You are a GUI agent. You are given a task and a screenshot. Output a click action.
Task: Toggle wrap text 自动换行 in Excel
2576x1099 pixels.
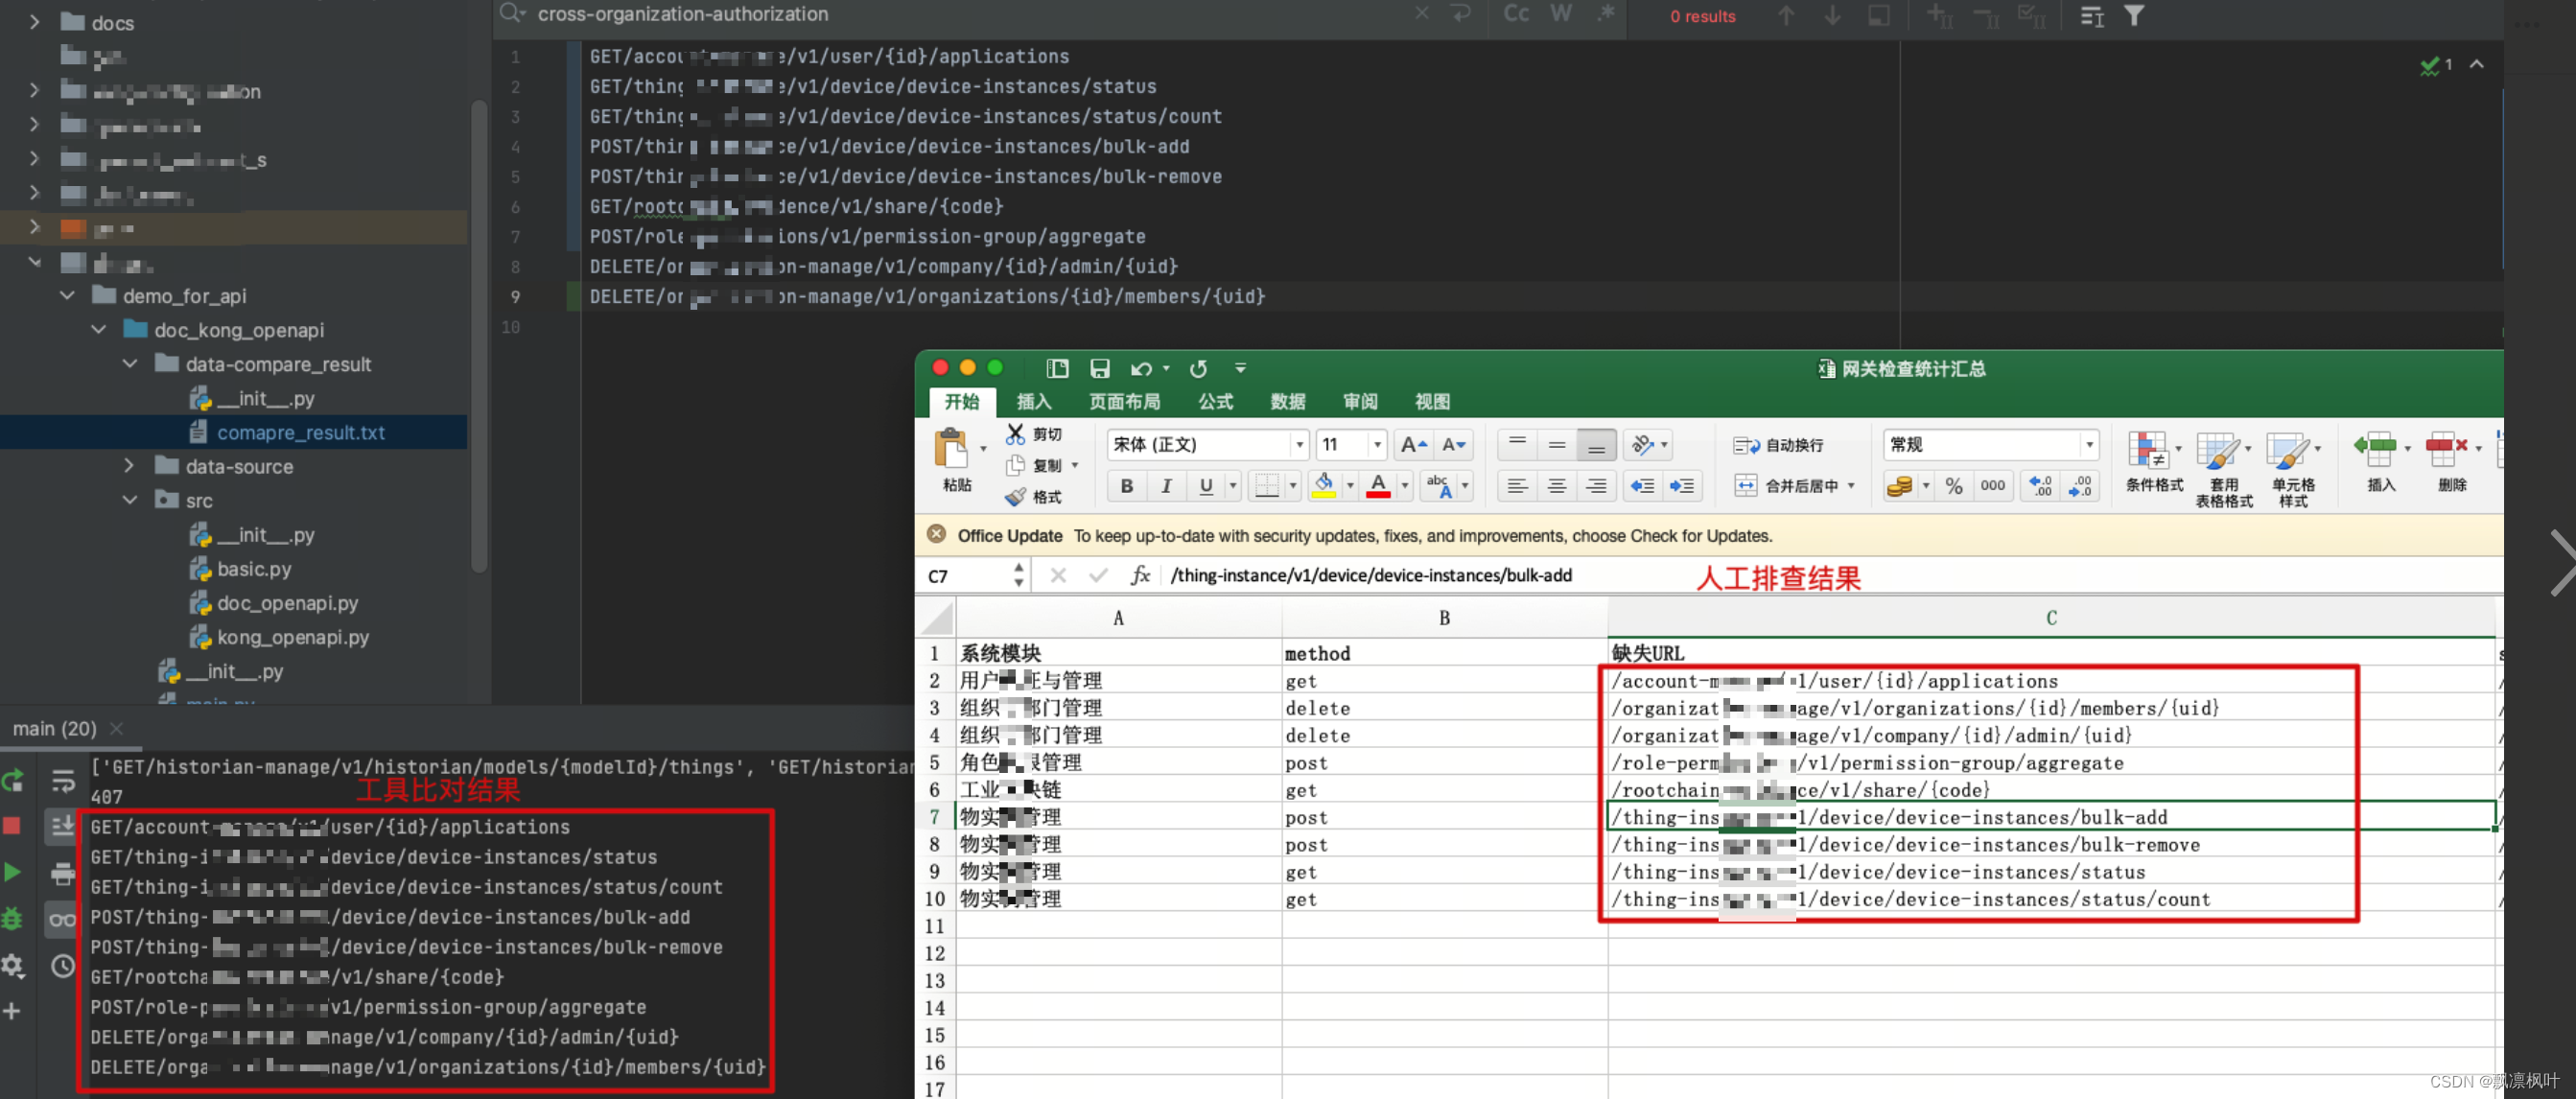[x=1778, y=445]
